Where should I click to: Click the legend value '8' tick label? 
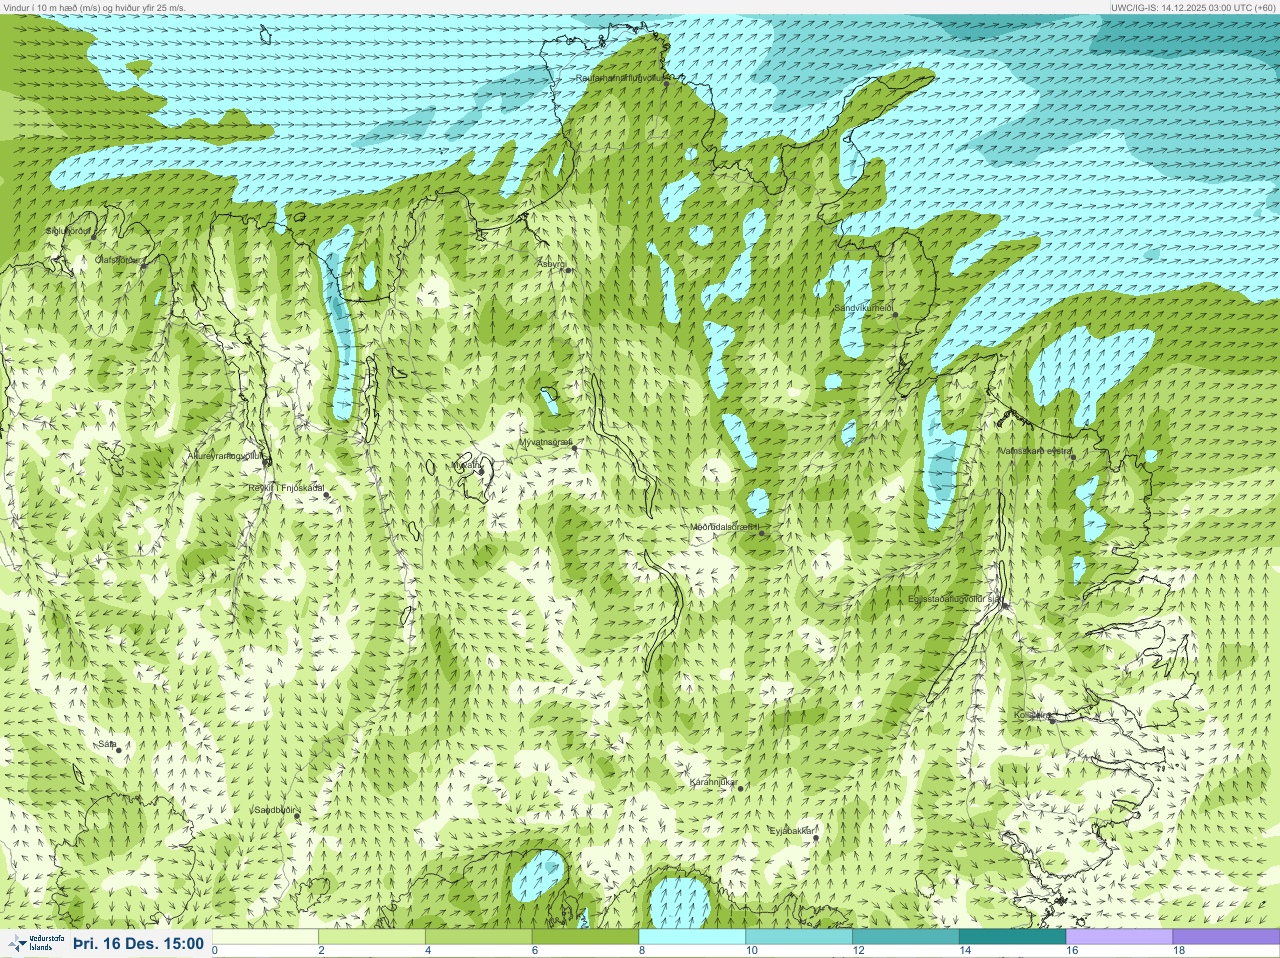[641, 951]
